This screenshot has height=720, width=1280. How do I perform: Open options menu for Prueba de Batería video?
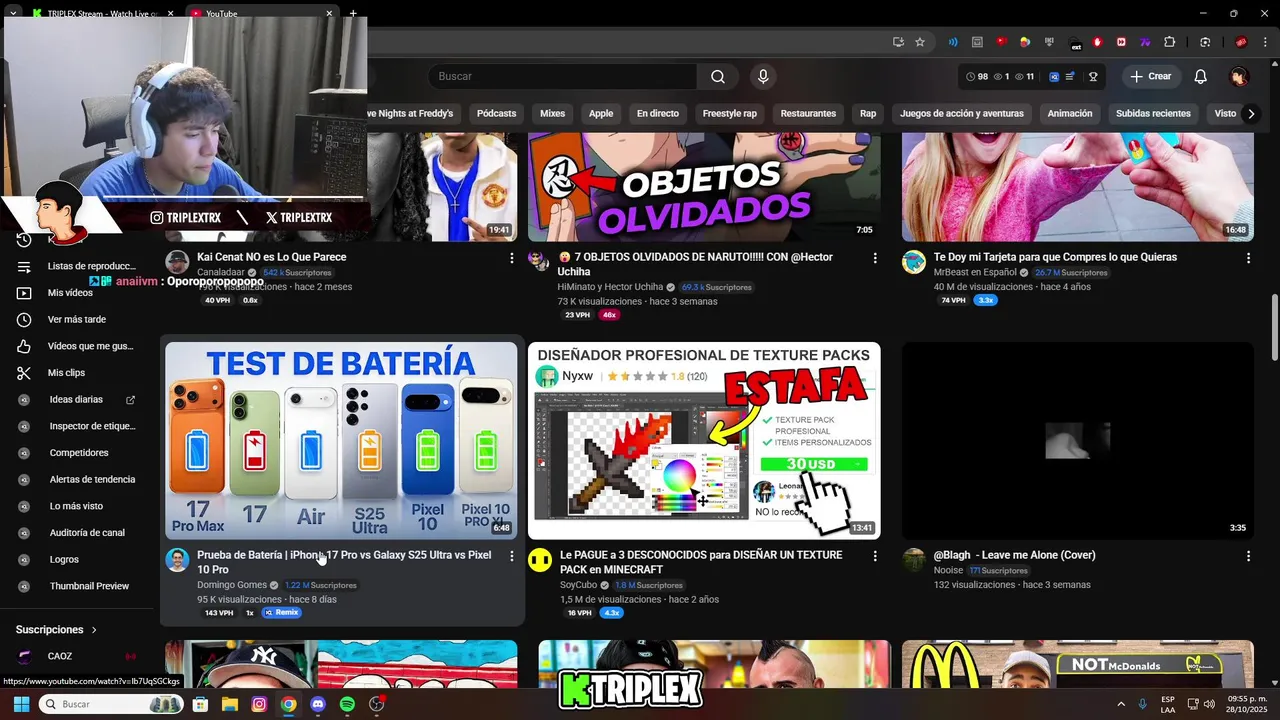pyautogui.click(x=512, y=556)
